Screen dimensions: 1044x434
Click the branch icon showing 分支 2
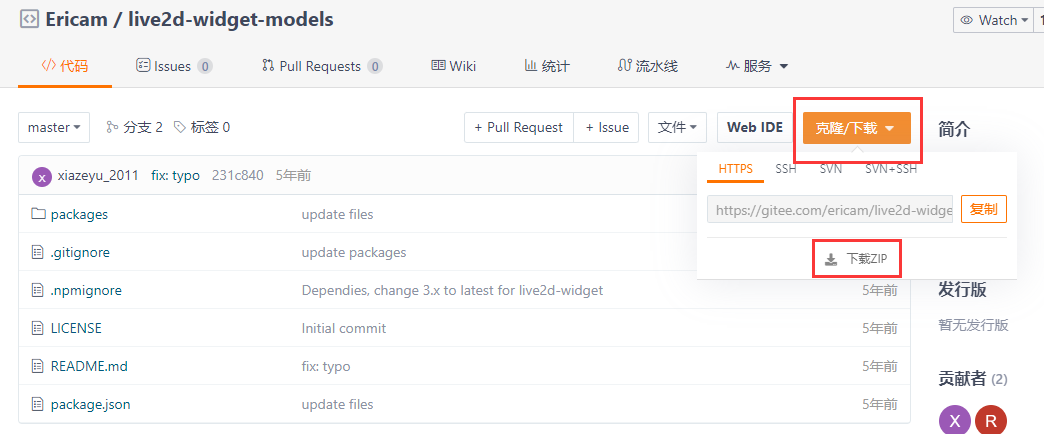pos(113,127)
